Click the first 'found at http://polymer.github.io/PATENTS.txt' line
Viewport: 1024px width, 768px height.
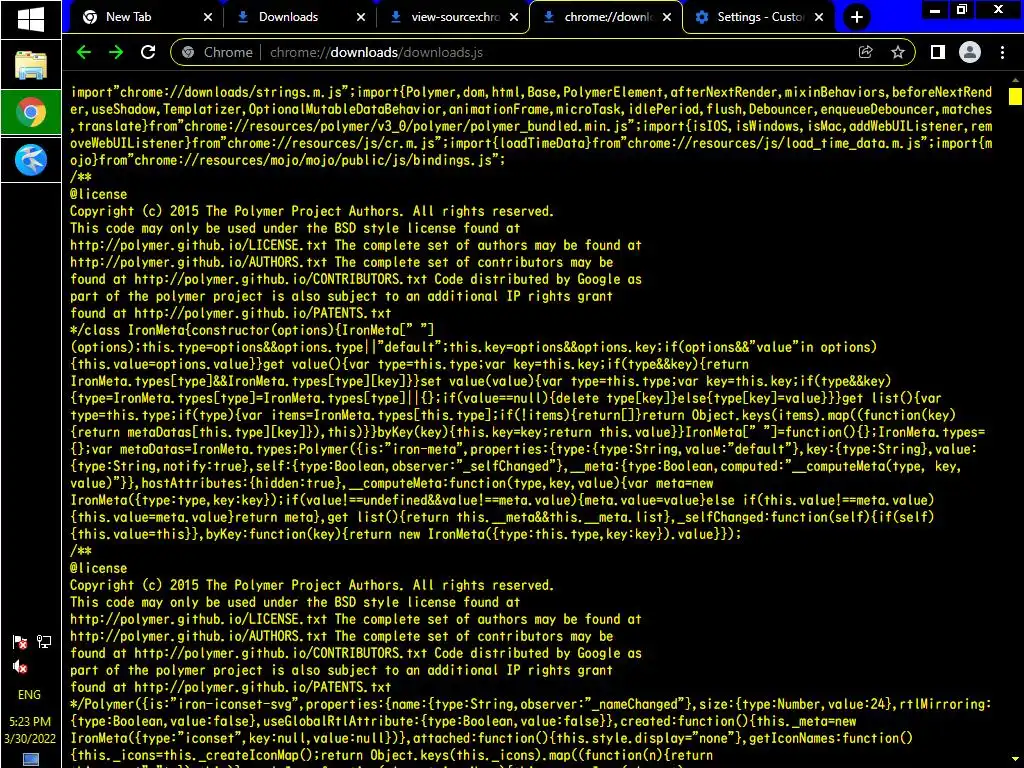(231, 313)
